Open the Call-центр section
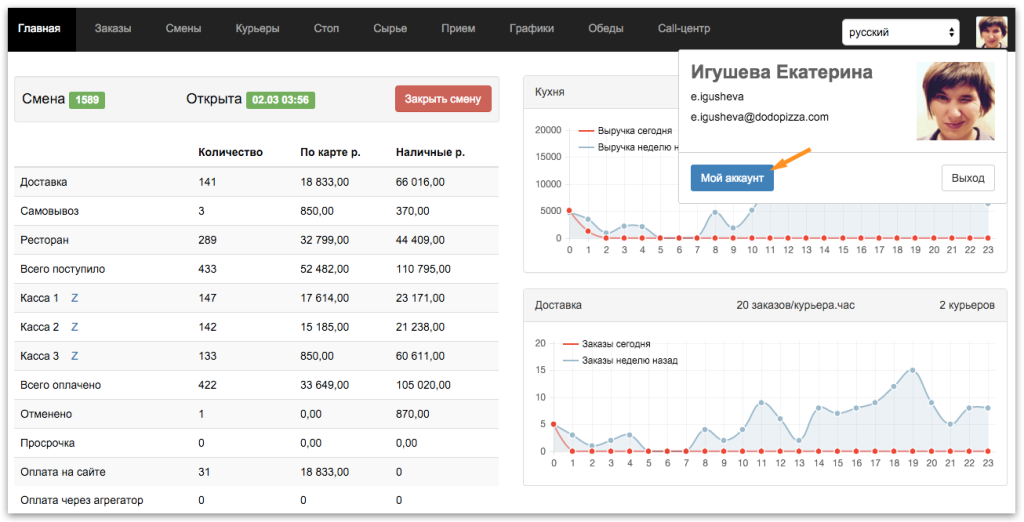 684,29
